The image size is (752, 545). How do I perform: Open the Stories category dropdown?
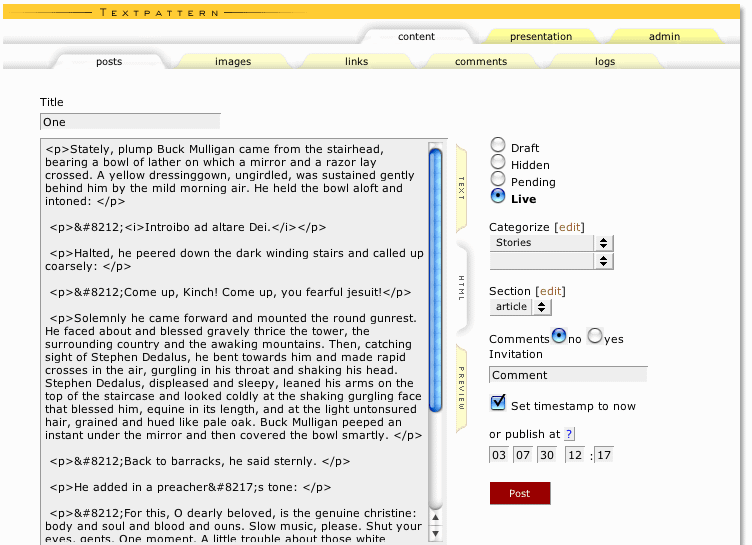pos(551,243)
